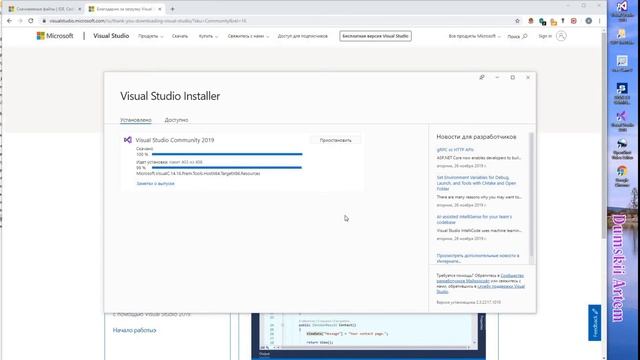
Task: Click the search magnifier icon on Microsoft page
Action: point(525,36)
